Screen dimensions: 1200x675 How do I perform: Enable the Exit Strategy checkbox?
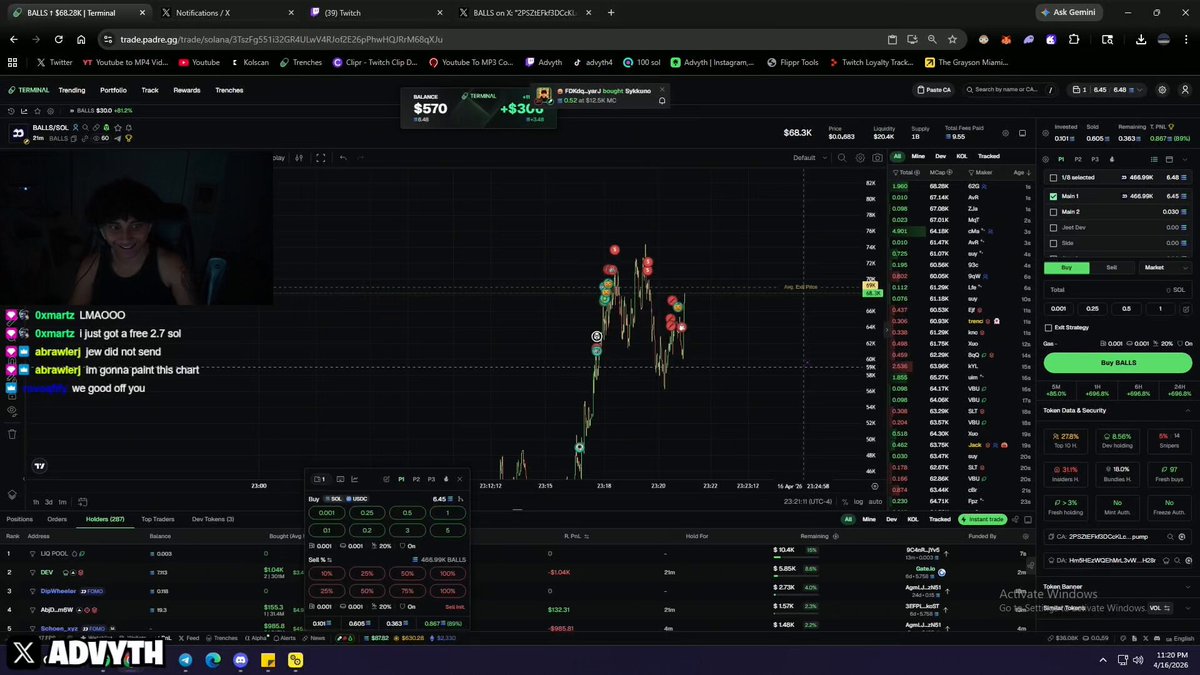(1048, 328)
